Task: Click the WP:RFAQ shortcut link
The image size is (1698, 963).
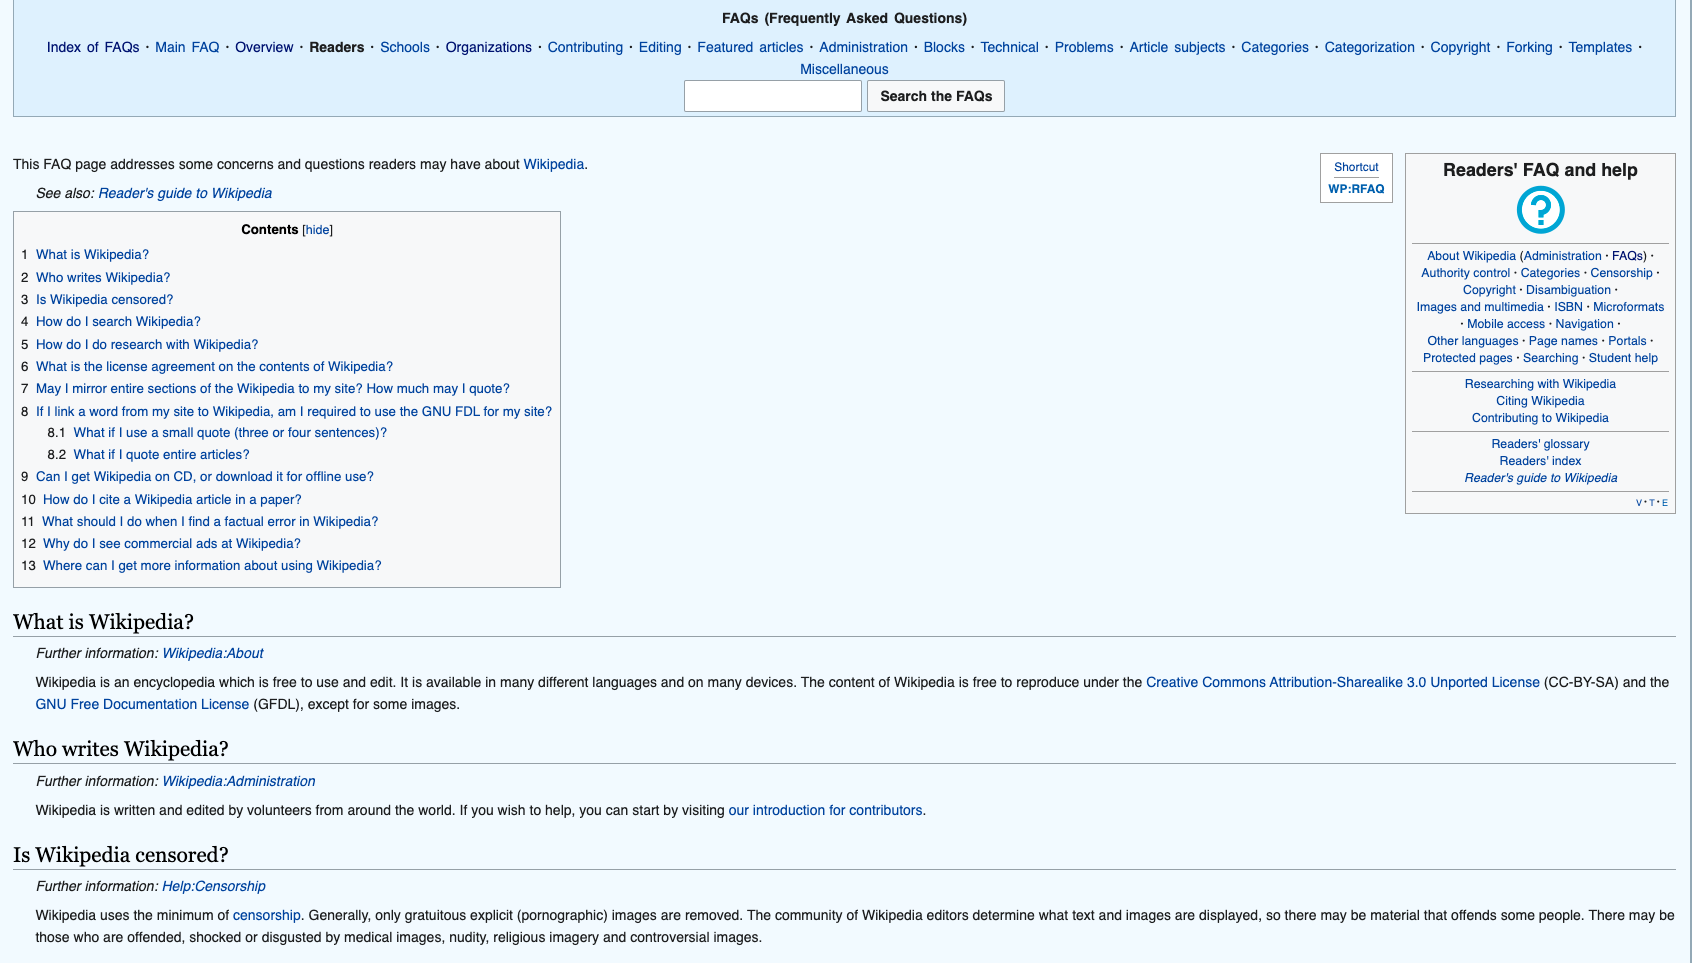Action: [x=1356, y=189]
